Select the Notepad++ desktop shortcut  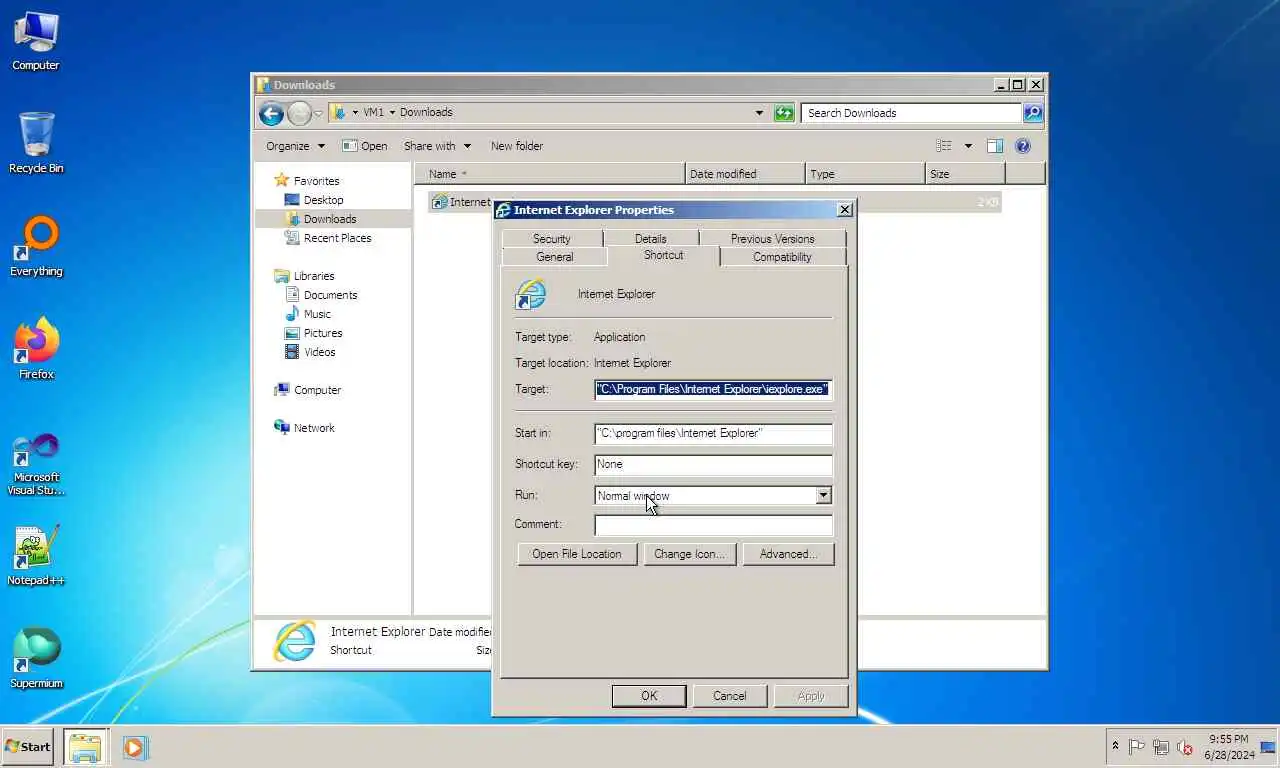tap(36, 556)
